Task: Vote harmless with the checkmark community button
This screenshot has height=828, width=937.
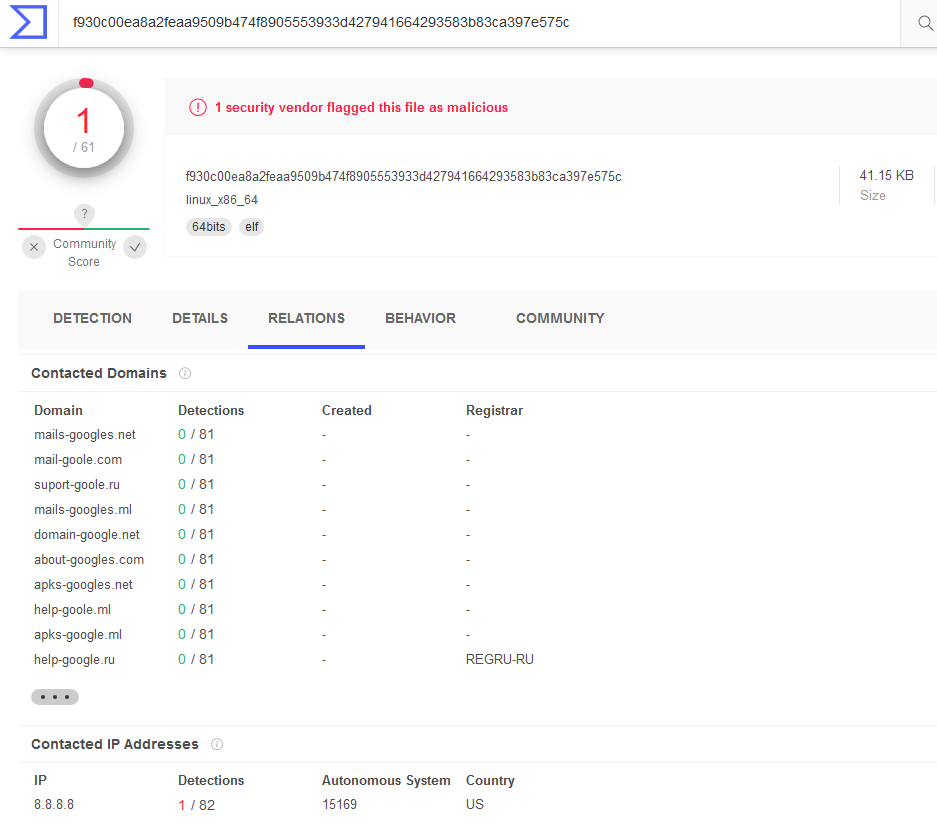Action: (x=135, y=247)
